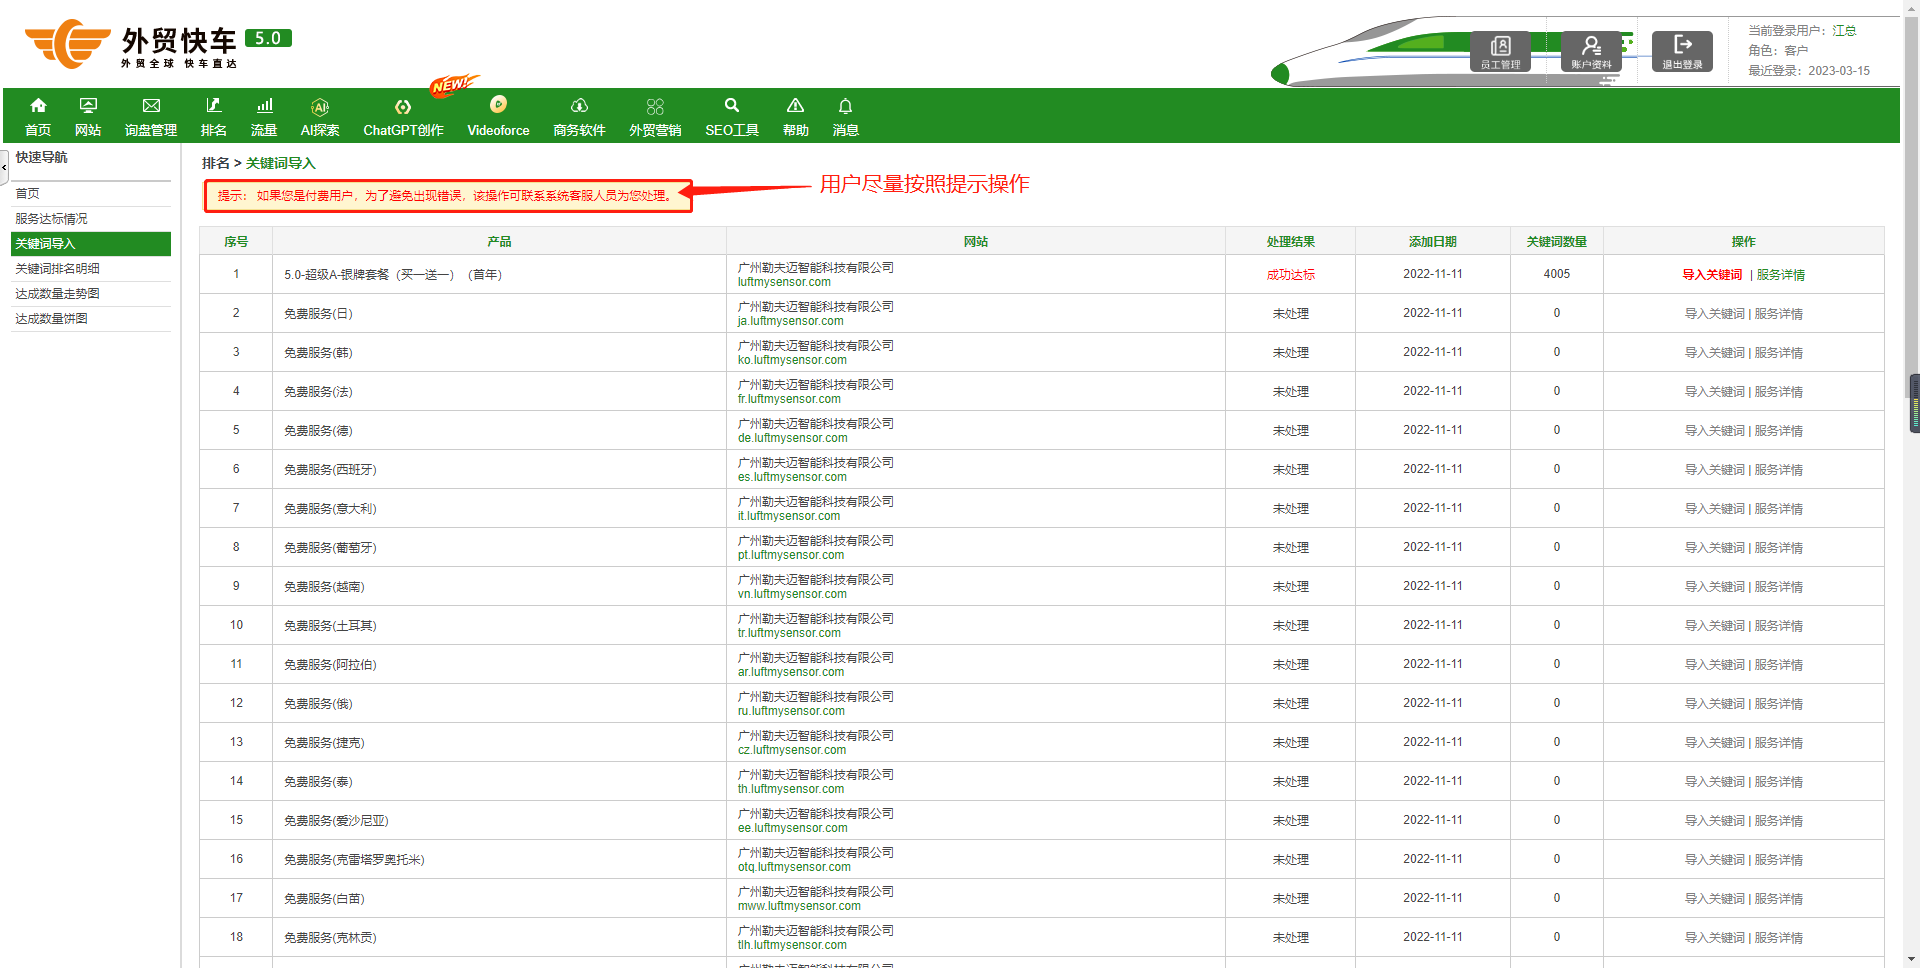Select 关键词导入 in the sidebar
Image resolution: width=1920 pixels, height=968 pixels.
pyautogui.click(x=91, y=244)
